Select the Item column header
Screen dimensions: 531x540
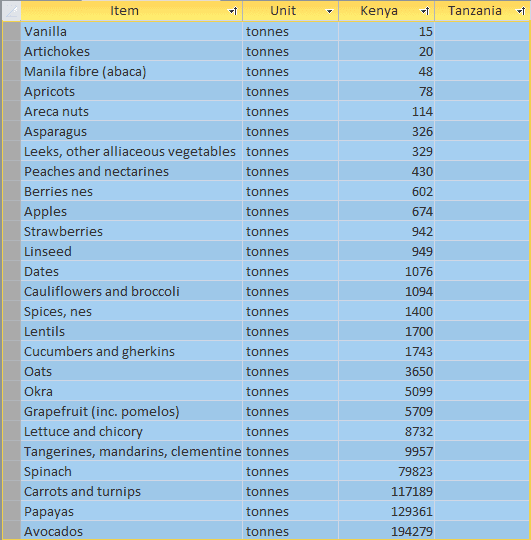[x=132, y=11]
